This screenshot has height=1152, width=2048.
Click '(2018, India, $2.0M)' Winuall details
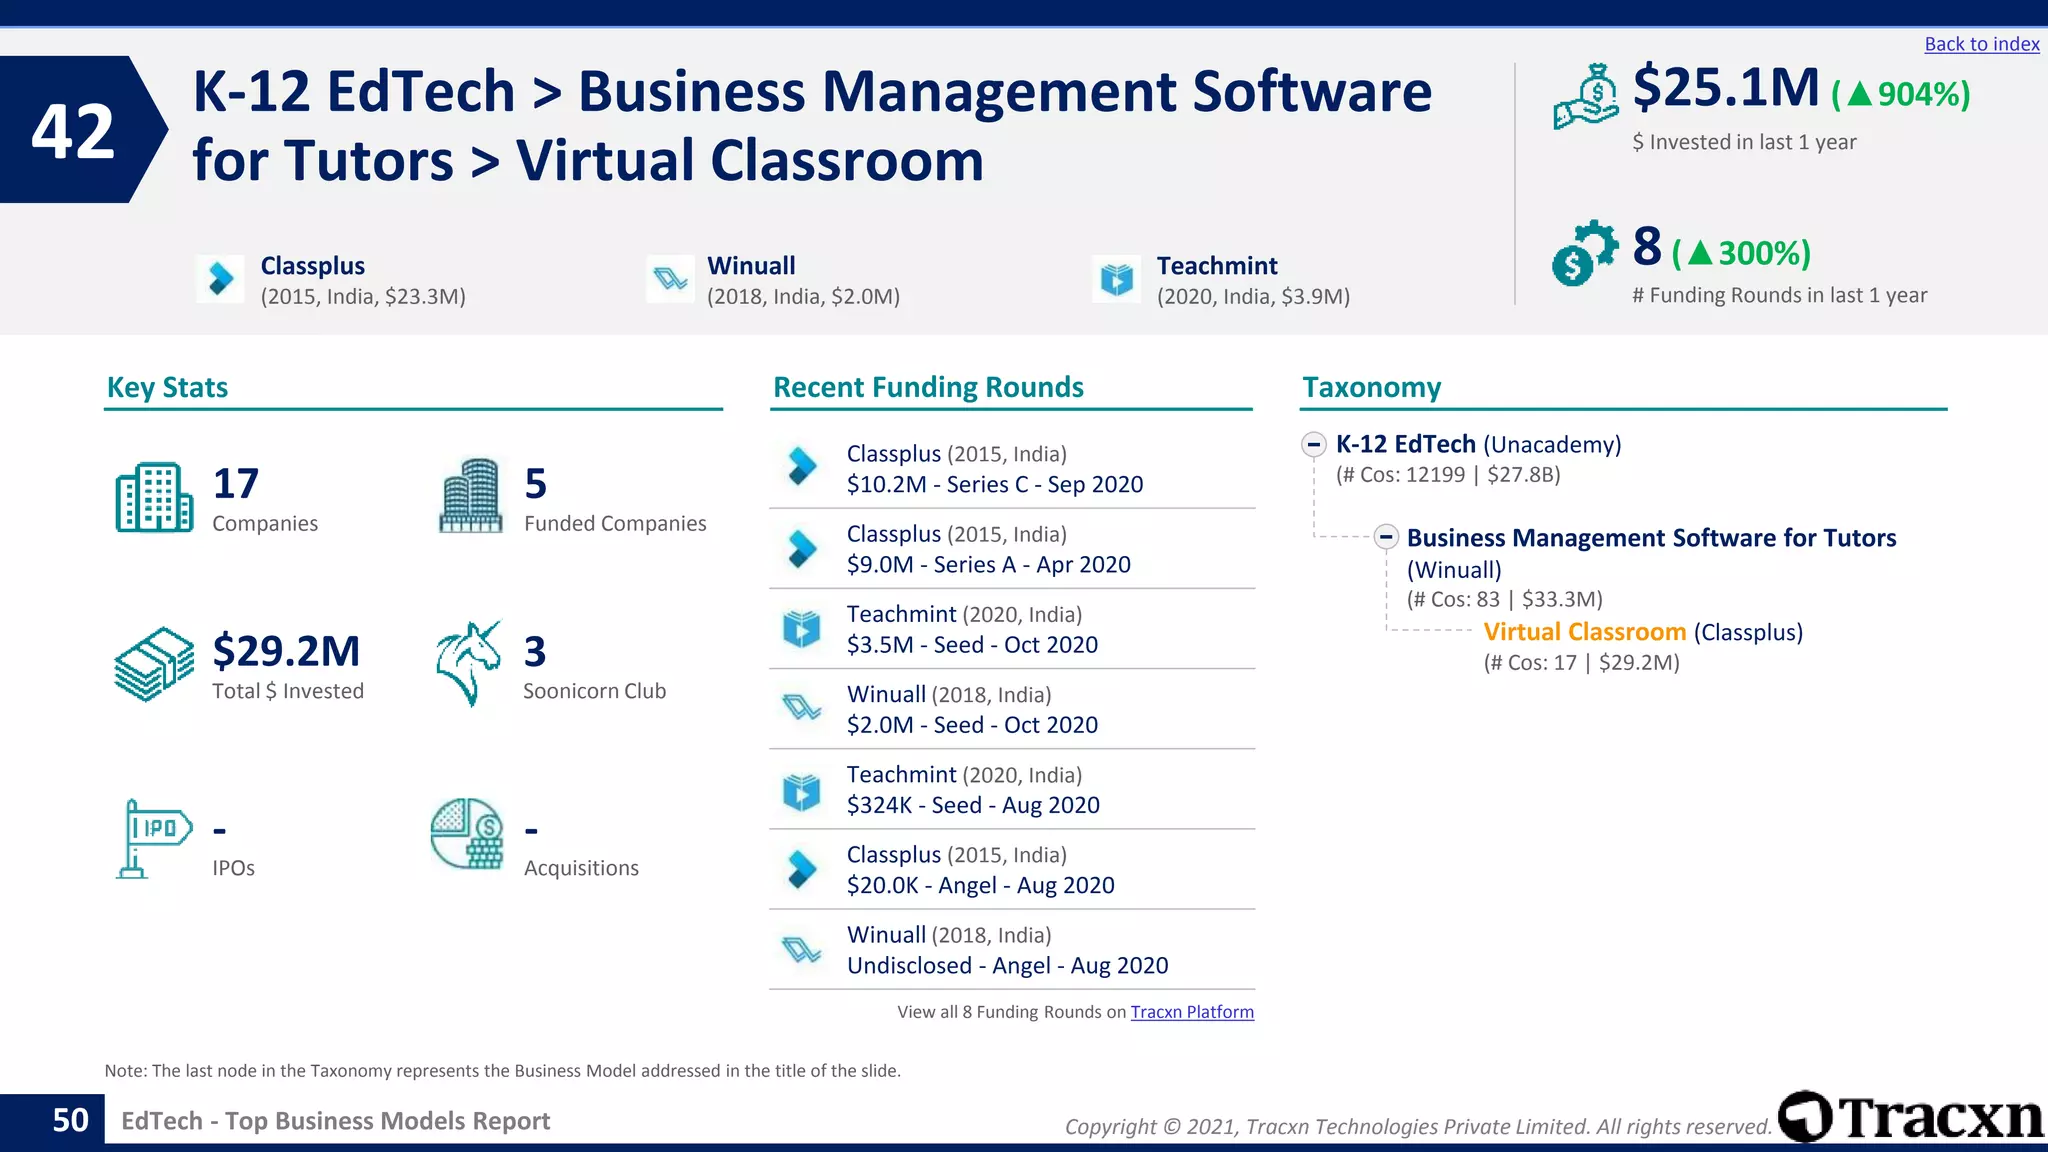pos(803,297)
